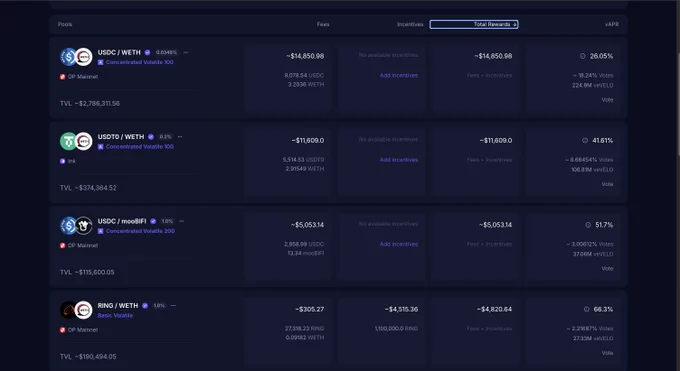Add incentives to the USDT0 / WETH pool
The height and width of the screenshot is (371, 680).
[x=399, y=160]
